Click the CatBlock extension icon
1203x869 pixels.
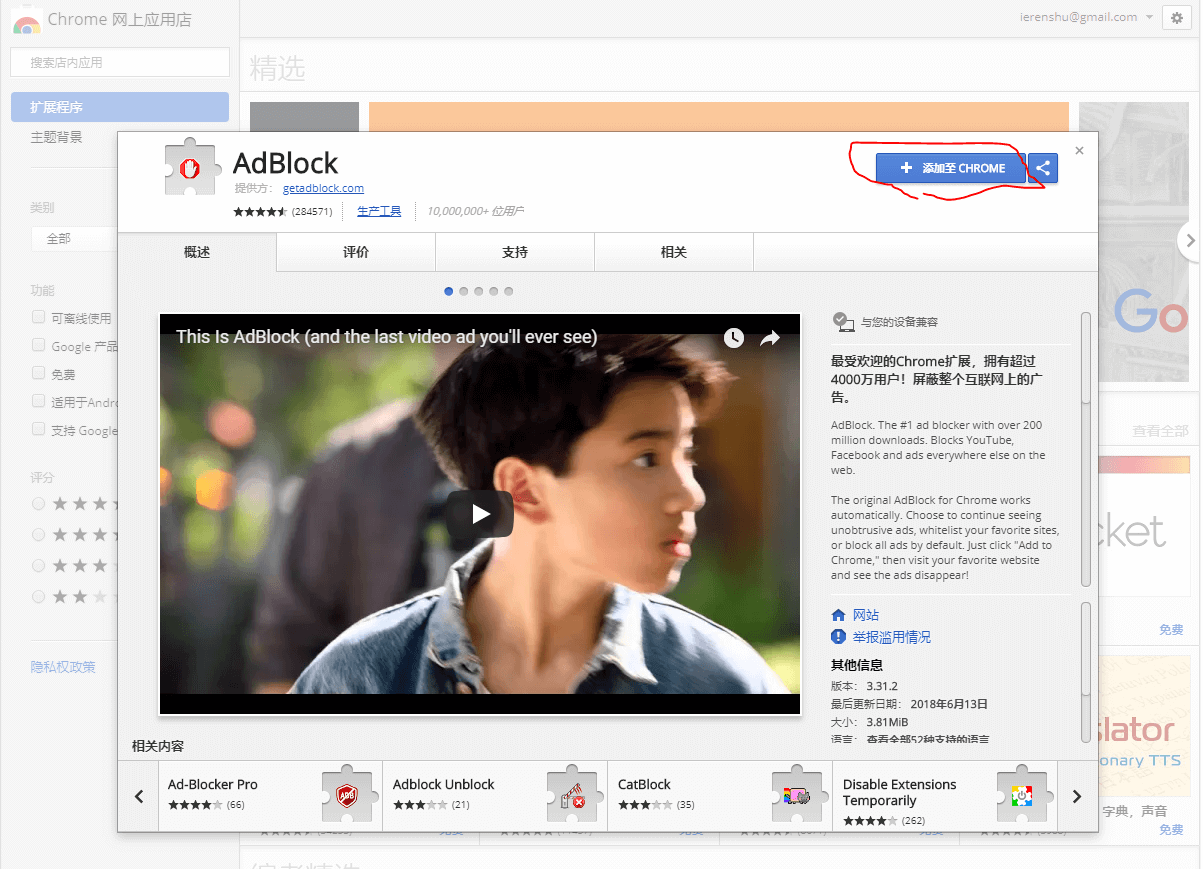[796, 795]
